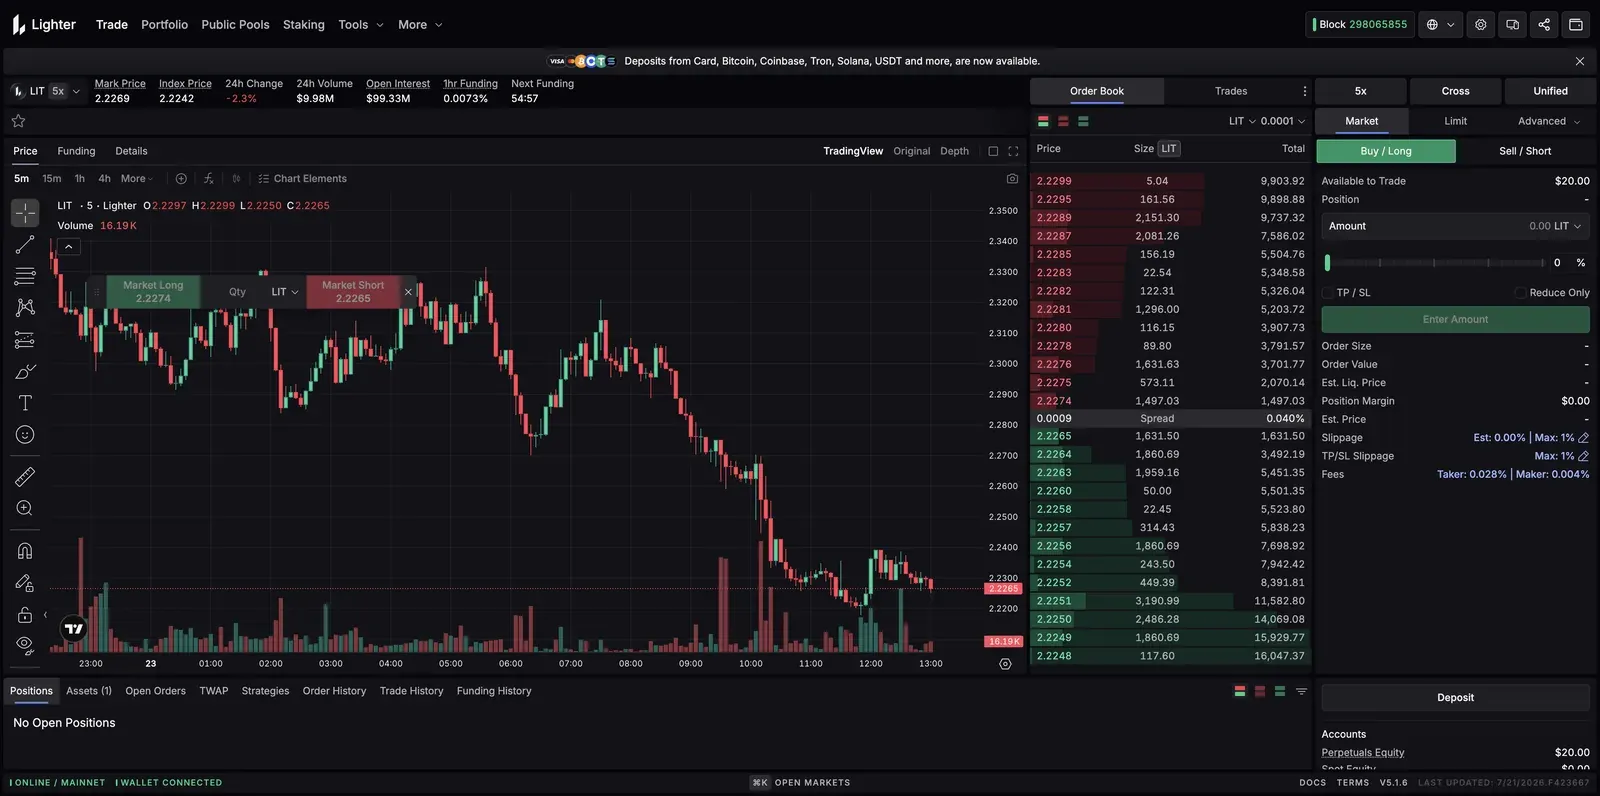Viewport: 1600px width, 796px height.
Task: Open the Funding History tab
Action: (494, 691)
